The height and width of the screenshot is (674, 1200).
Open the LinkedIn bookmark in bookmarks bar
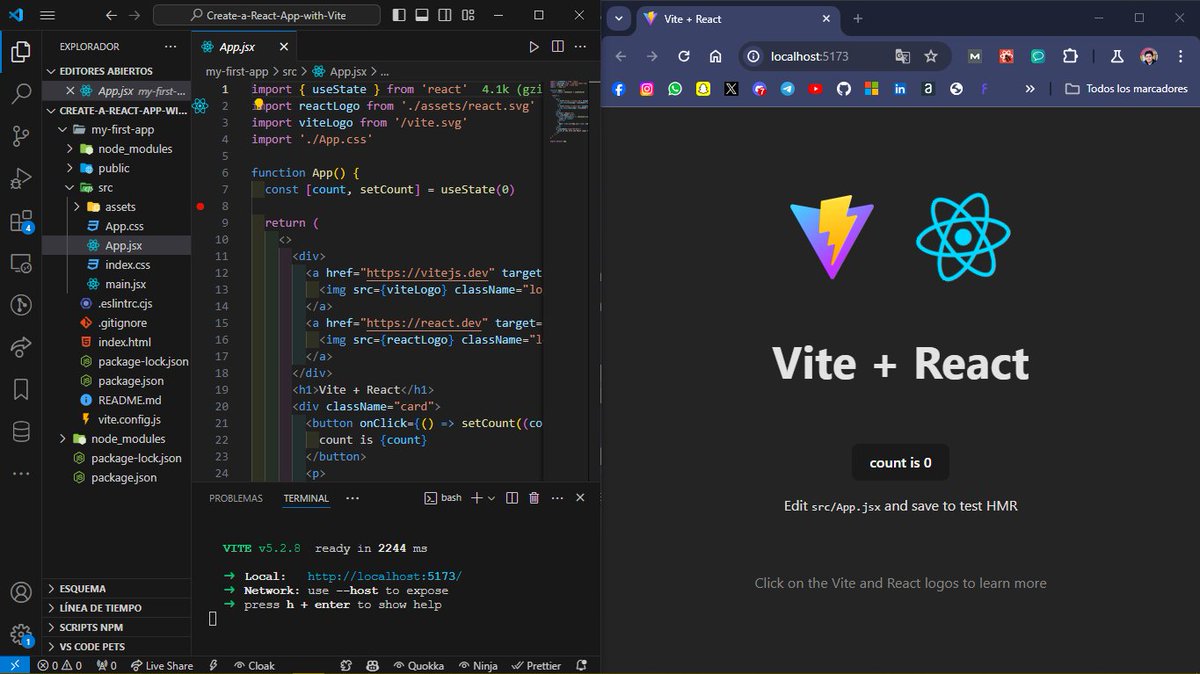coord(900,89)
